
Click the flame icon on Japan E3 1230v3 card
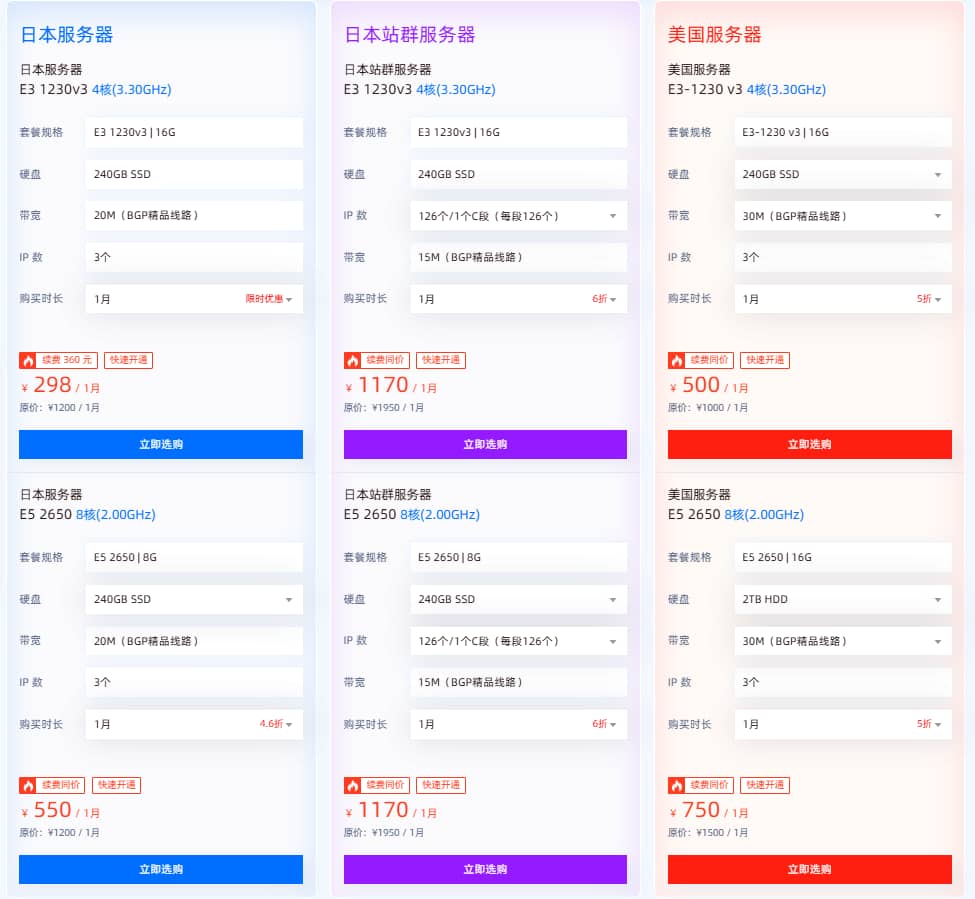tap(27, 360)
